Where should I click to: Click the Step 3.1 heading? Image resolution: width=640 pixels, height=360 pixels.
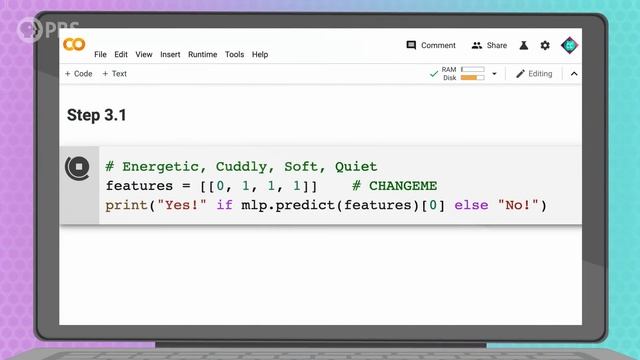coord(97,115)
